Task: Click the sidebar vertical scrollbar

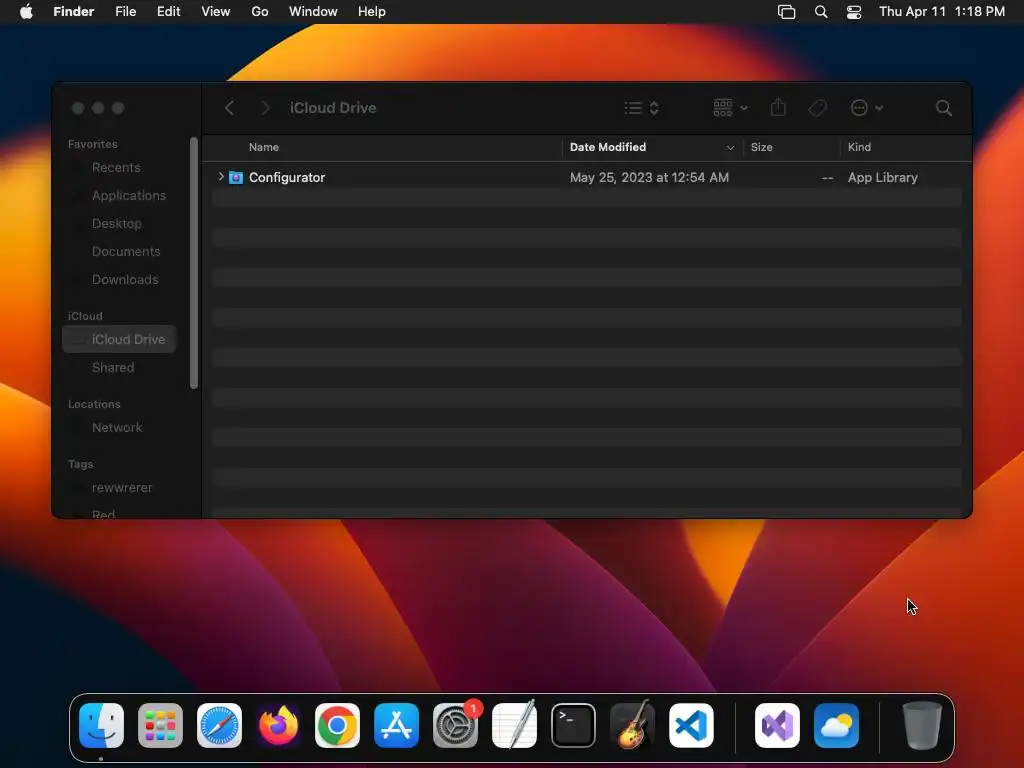Action: 193,263
